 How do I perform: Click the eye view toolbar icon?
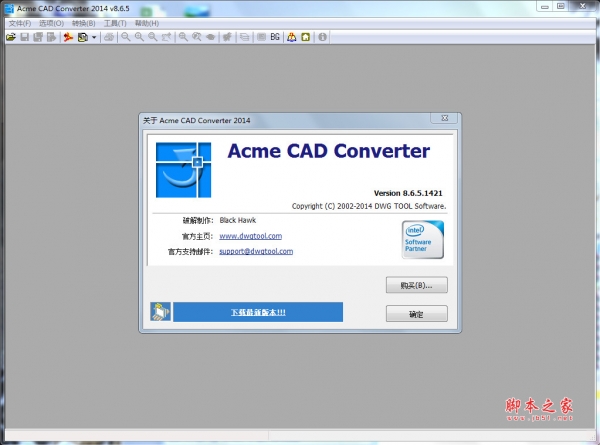[x=210, y=37]
